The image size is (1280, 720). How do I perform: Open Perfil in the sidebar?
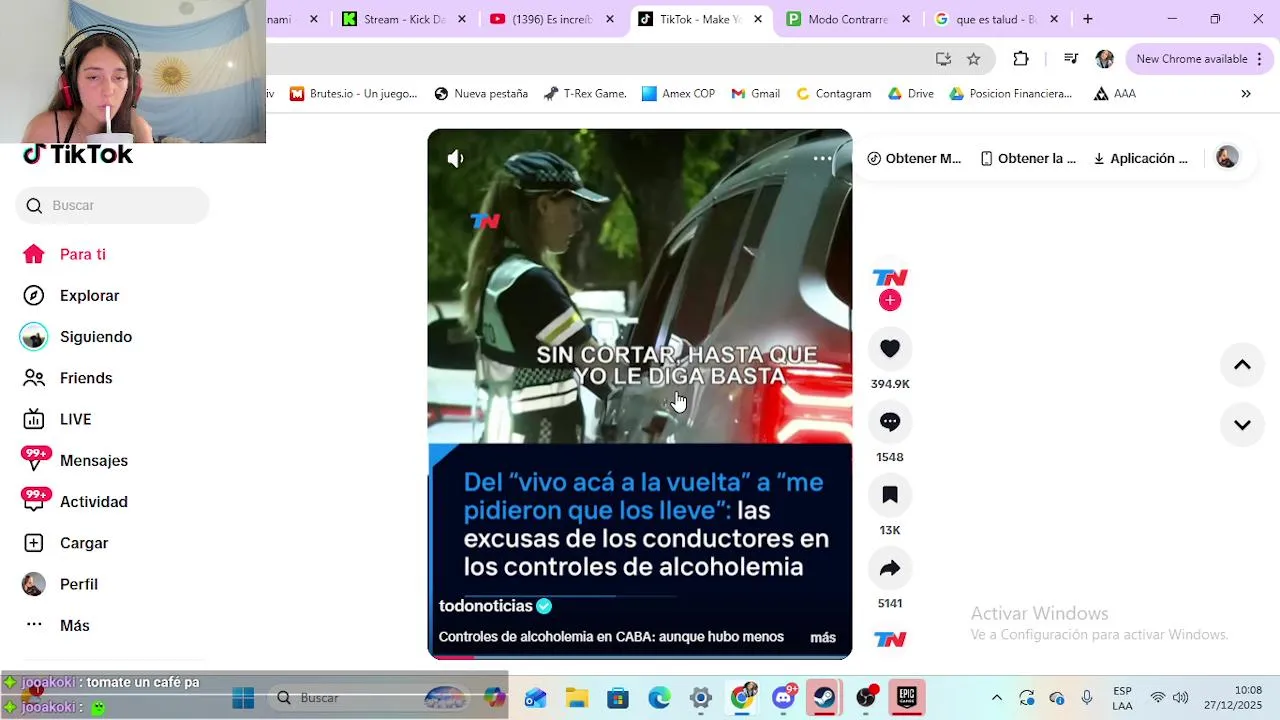coord(60,584)
